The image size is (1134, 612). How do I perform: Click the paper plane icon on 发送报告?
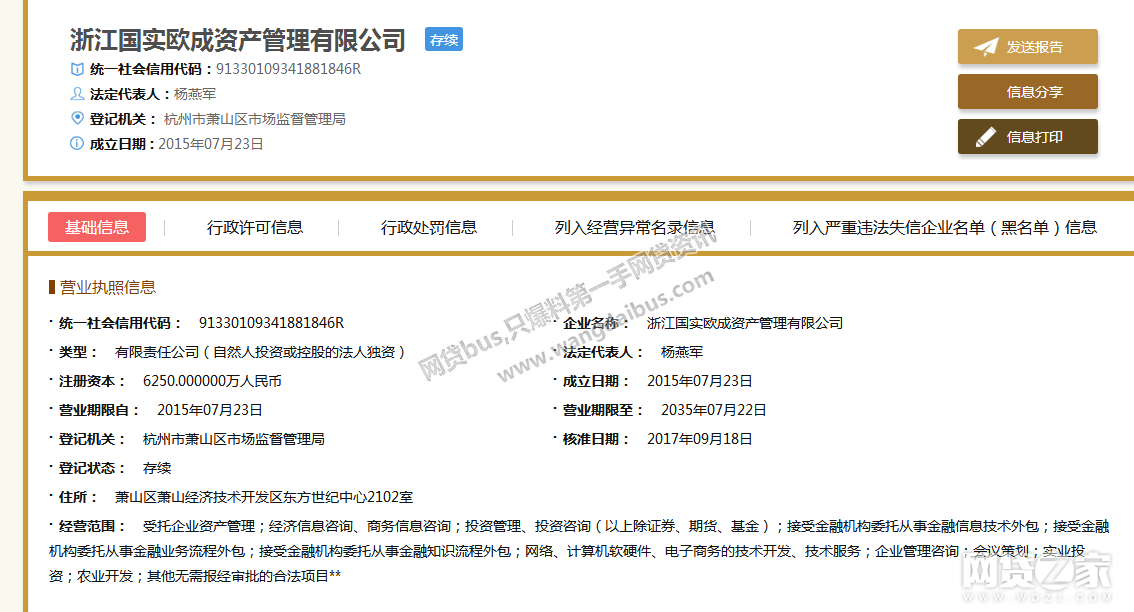pyautogui.click(x=986, y=47)
